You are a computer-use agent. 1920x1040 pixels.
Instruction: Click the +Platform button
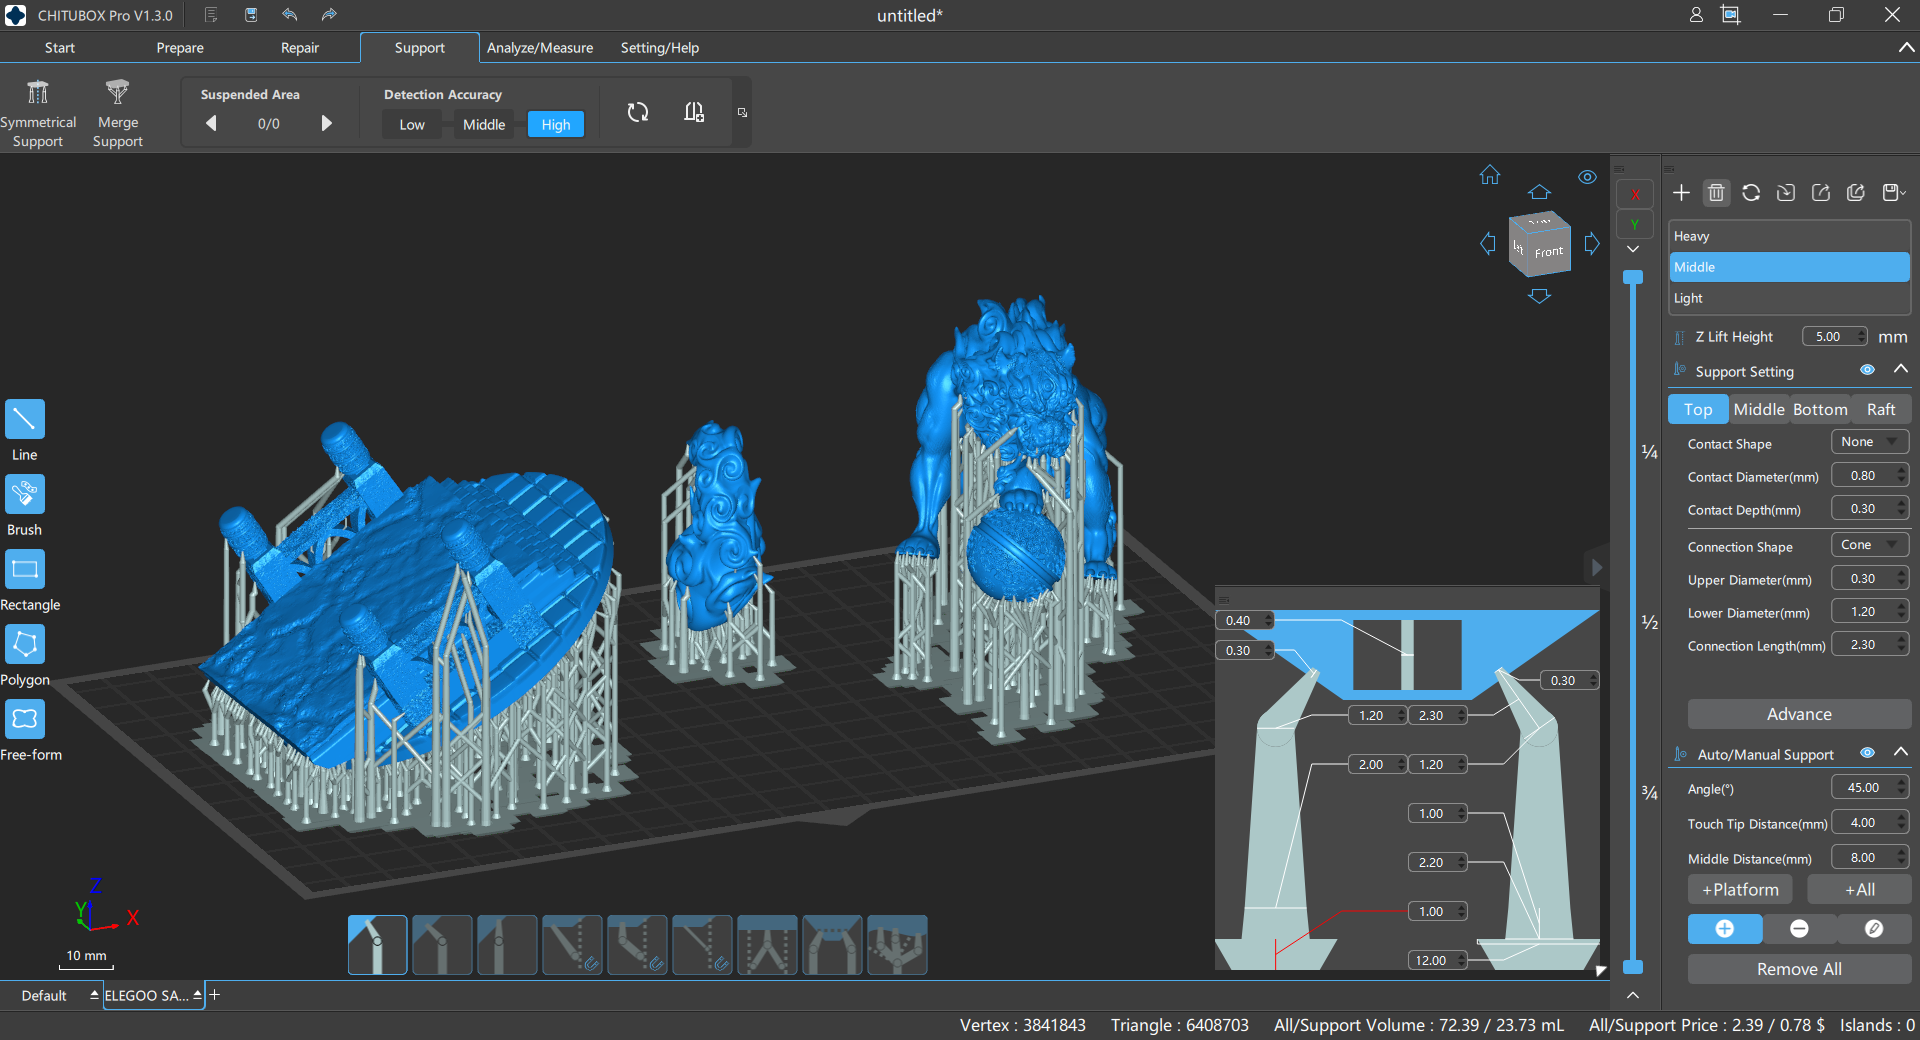pos(1740,890)
